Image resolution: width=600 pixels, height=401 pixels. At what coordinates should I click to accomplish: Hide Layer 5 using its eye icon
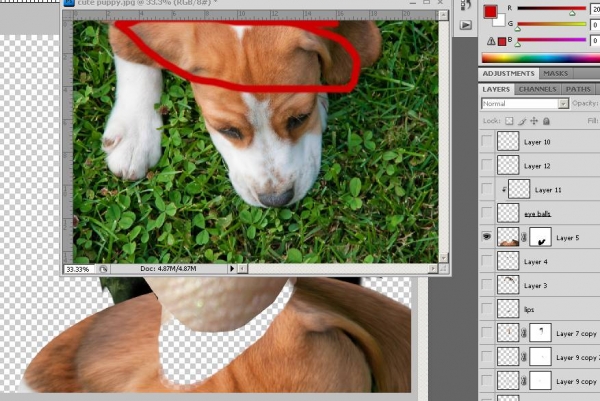[487, 237]
